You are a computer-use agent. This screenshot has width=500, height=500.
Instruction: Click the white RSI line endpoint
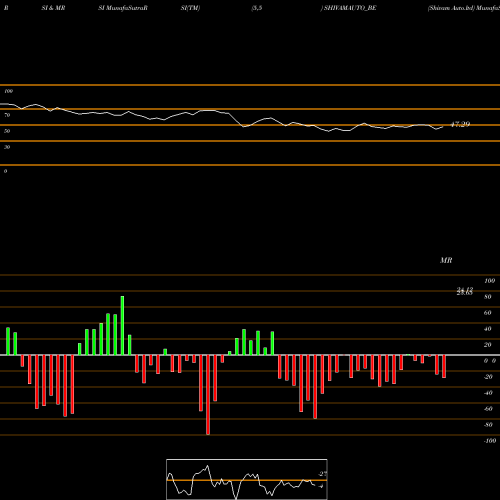click(443, 127)
